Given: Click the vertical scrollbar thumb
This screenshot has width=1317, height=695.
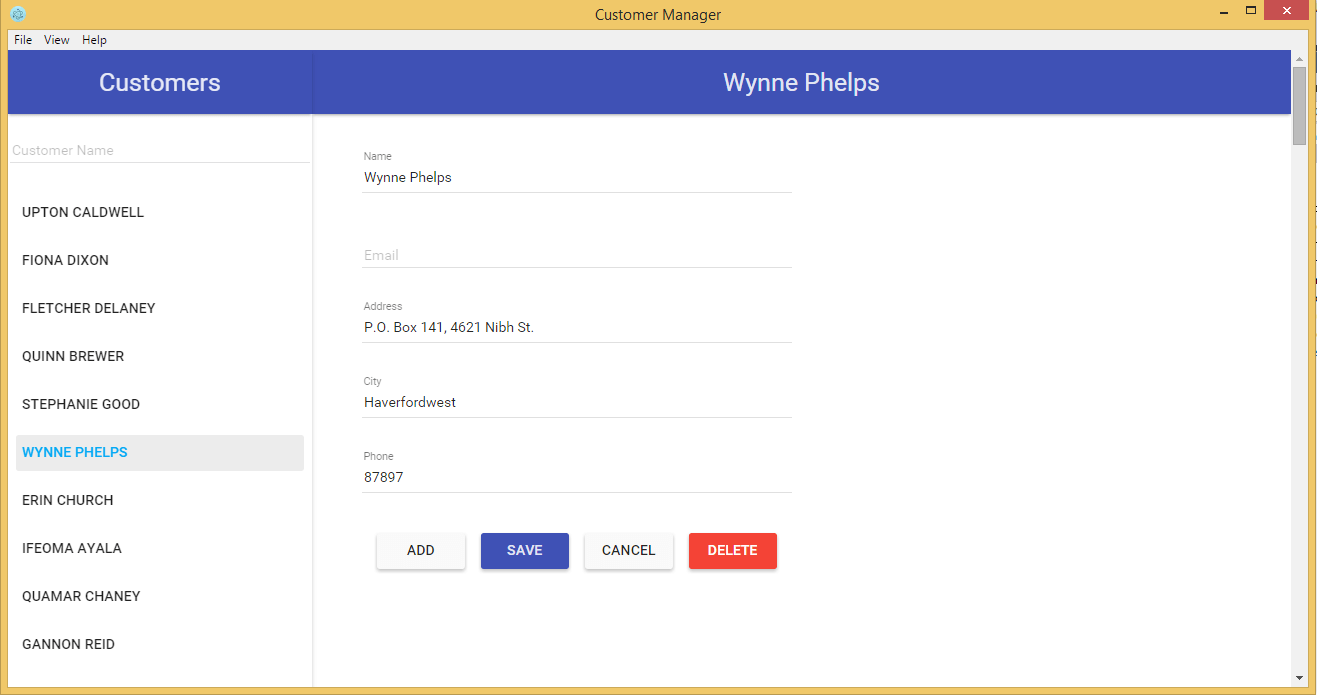Looking at the screenshot, I should pyautogui.click(x=1299, y=106).
